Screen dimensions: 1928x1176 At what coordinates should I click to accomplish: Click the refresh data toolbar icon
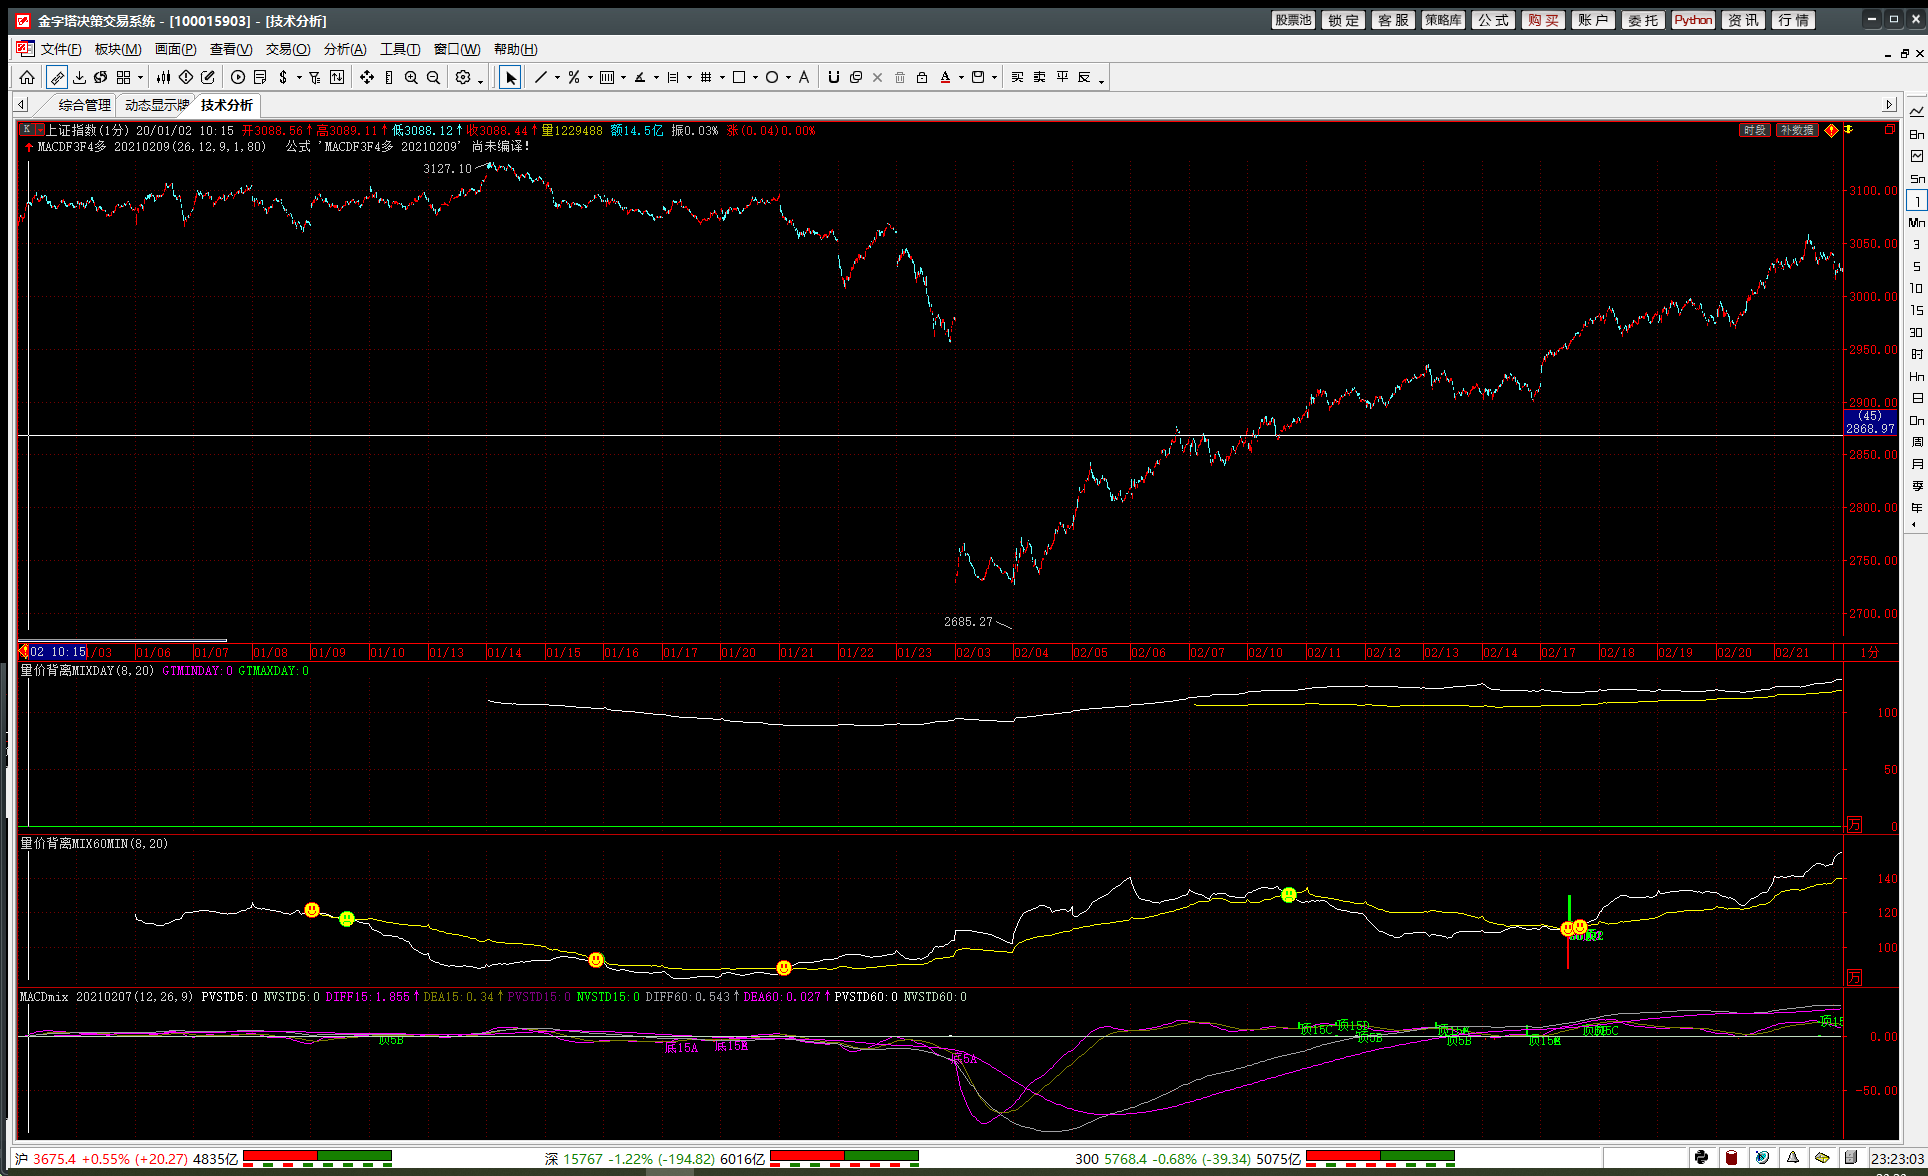(100, 77)
